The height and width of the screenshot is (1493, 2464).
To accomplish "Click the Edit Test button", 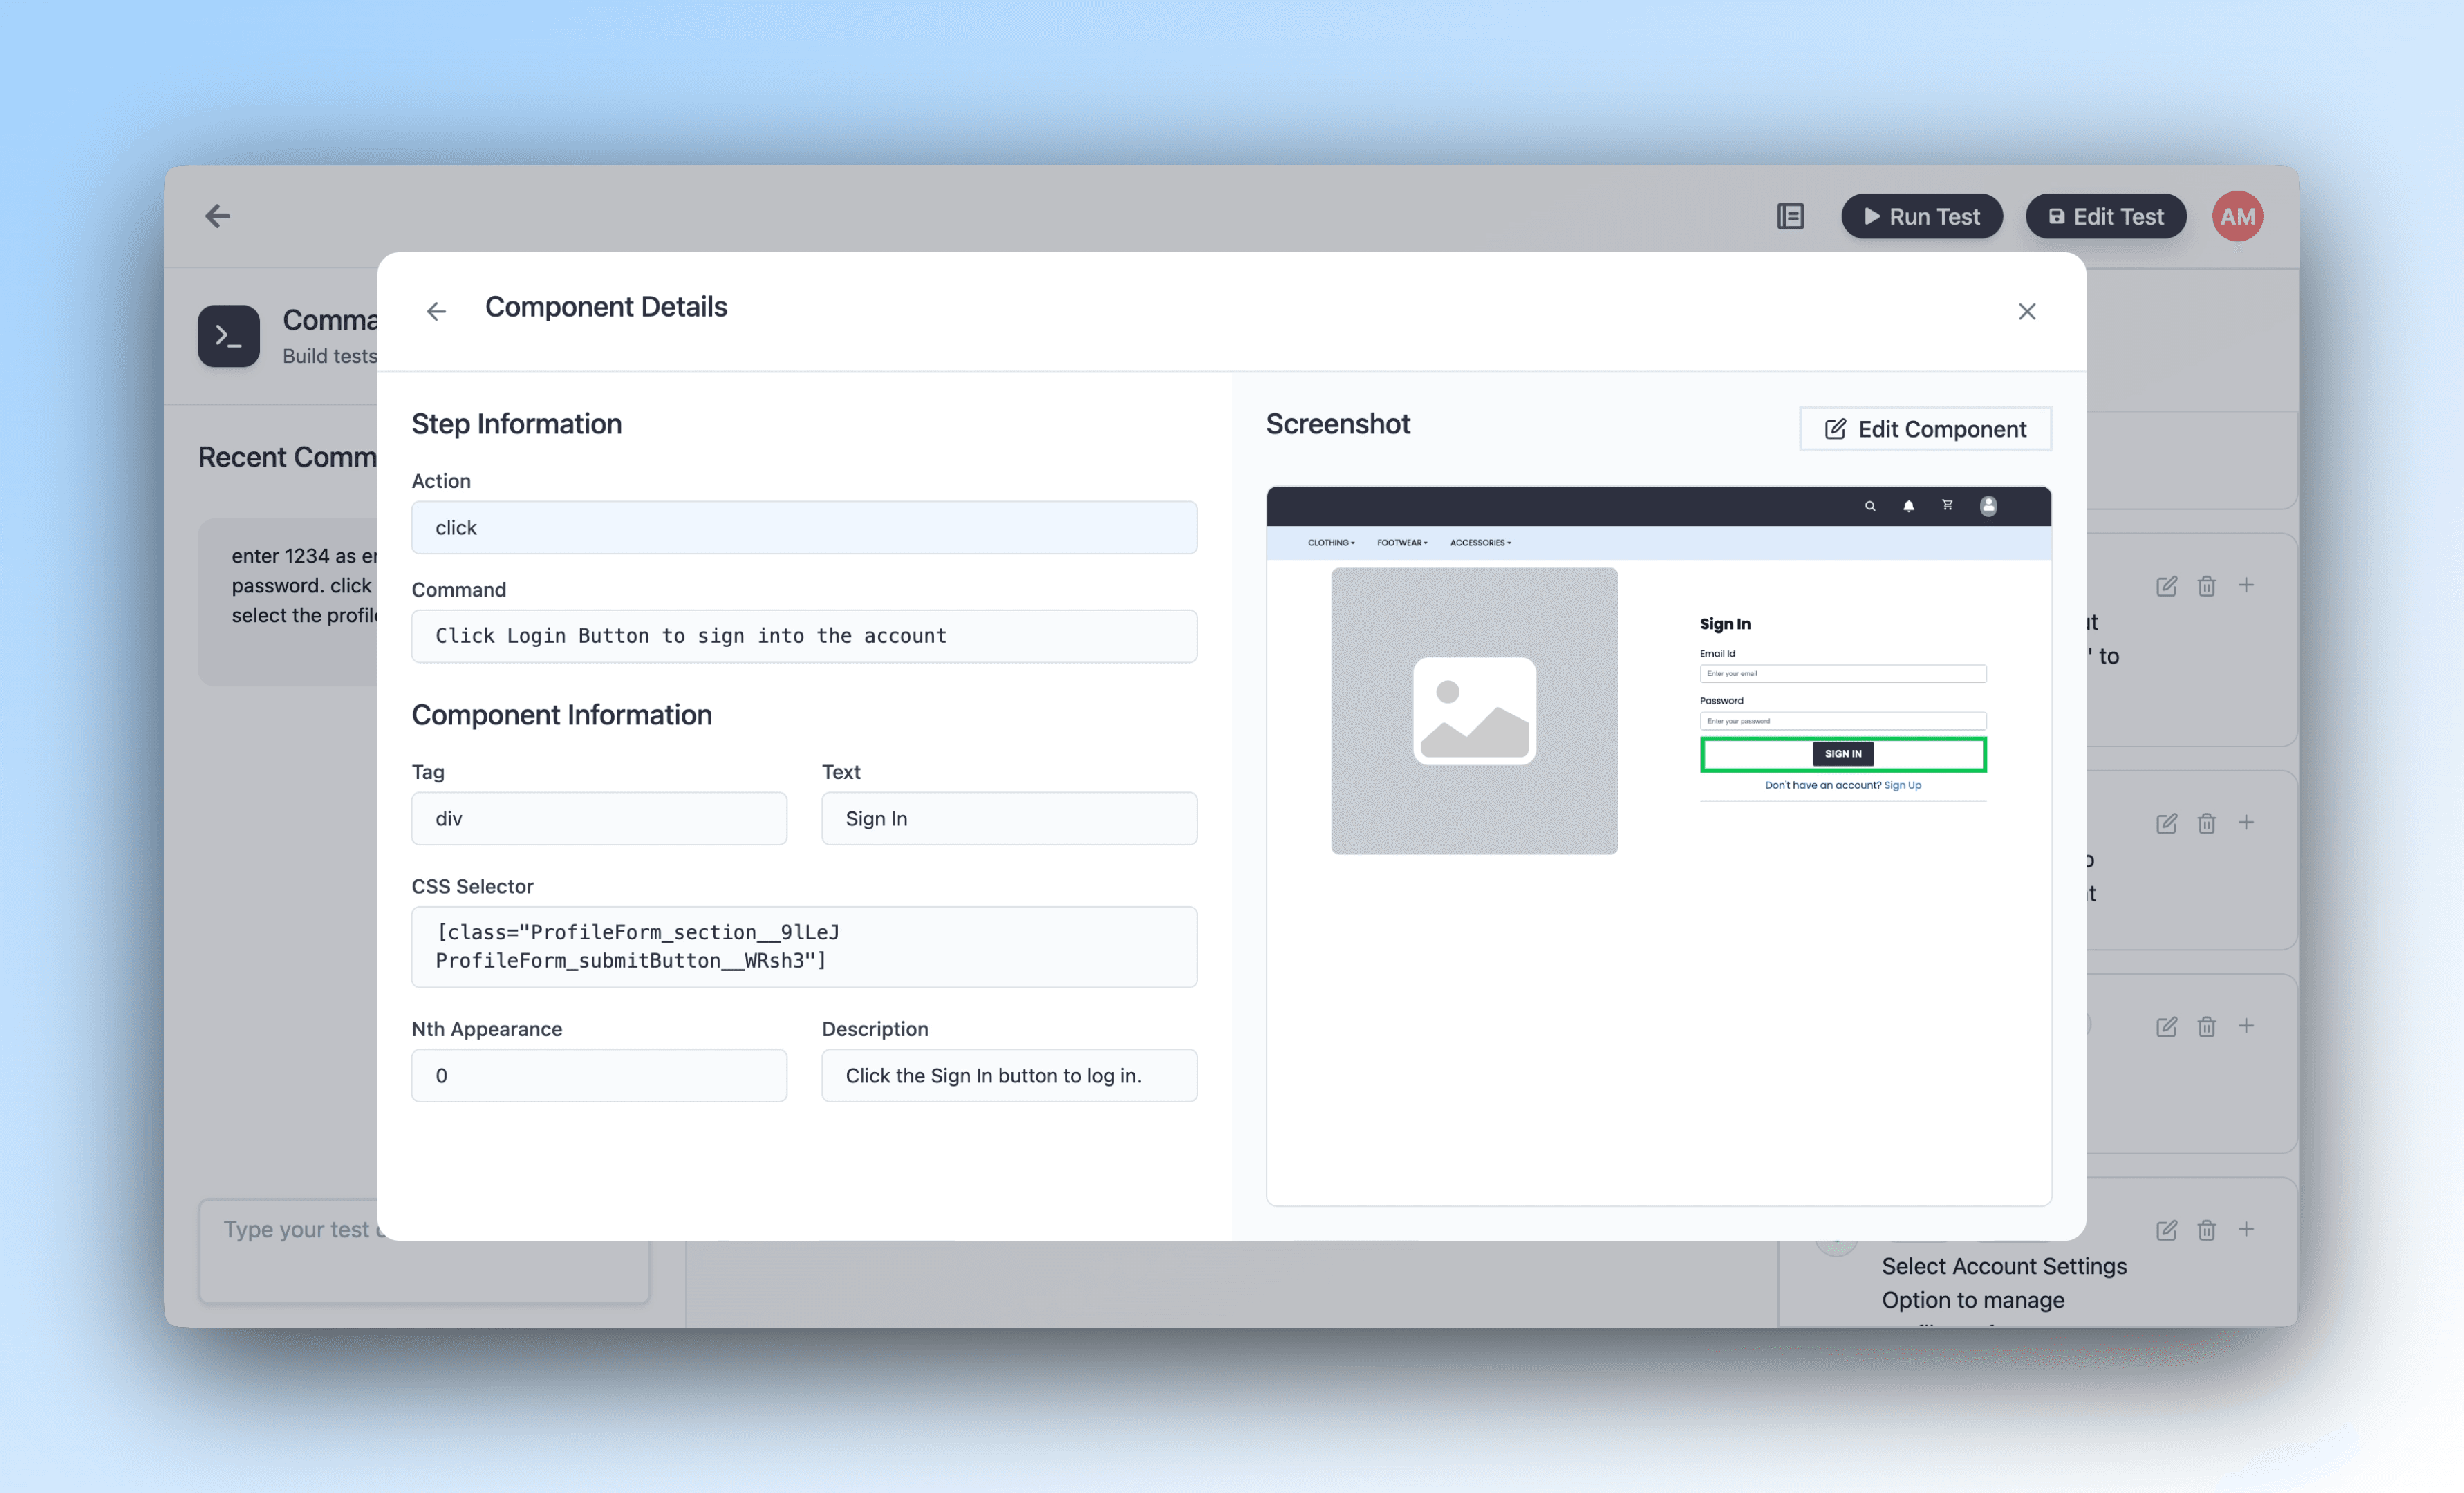I will click(2105, 216).
